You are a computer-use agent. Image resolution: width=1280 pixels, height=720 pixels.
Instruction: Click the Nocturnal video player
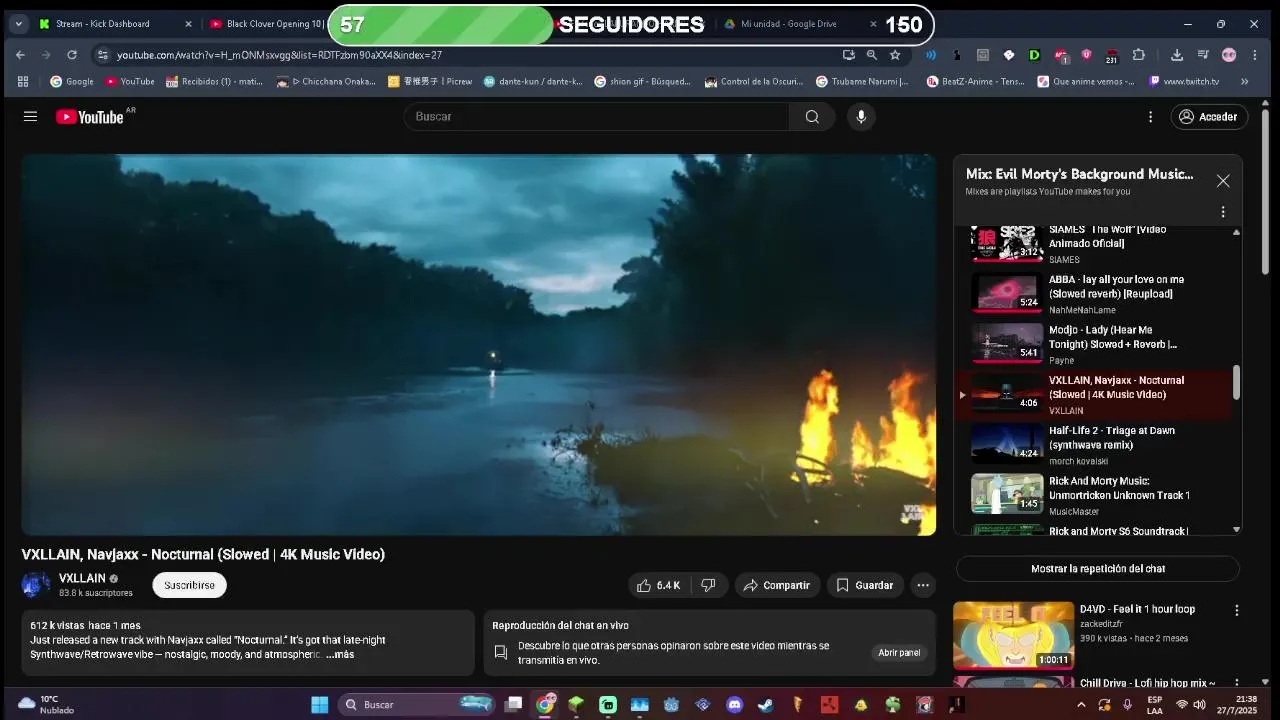(479, 344)
